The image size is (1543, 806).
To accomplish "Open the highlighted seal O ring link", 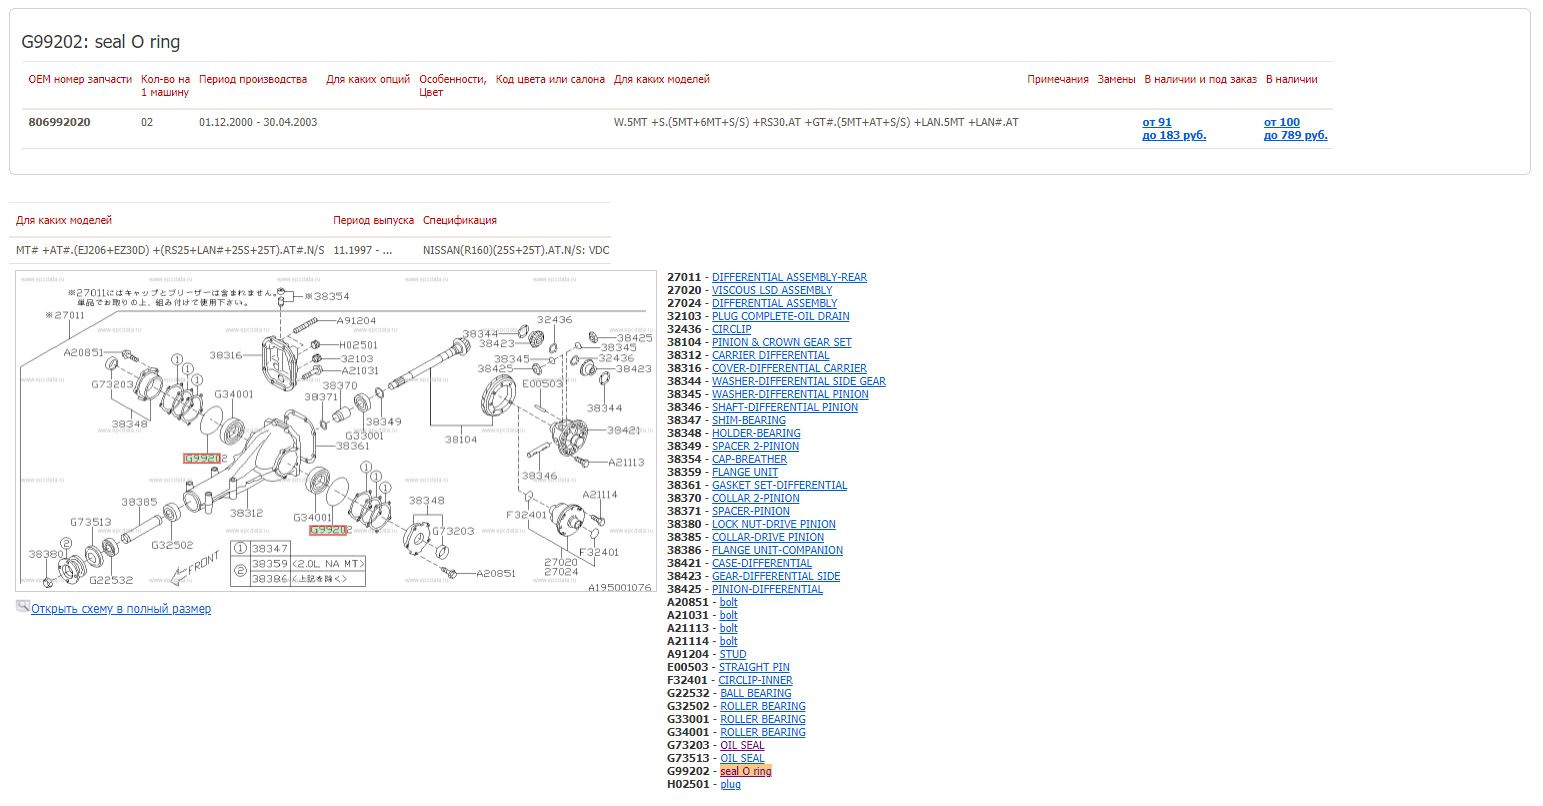I will 746,772.
